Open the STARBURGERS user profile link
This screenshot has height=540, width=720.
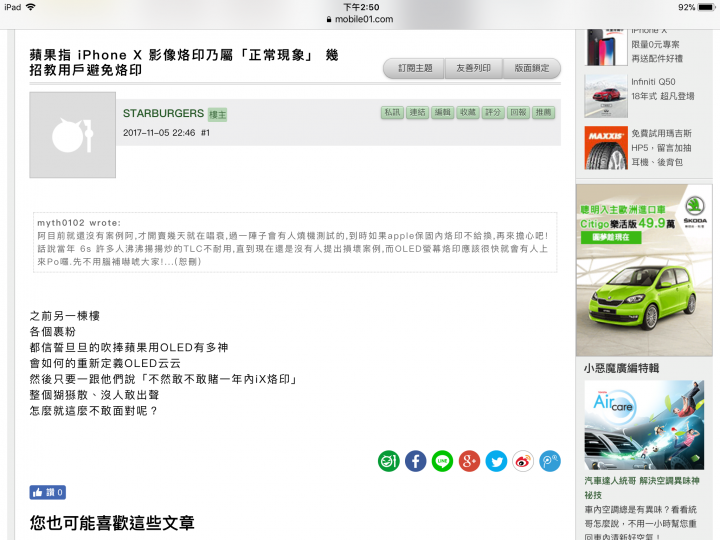tap(163, 113)
